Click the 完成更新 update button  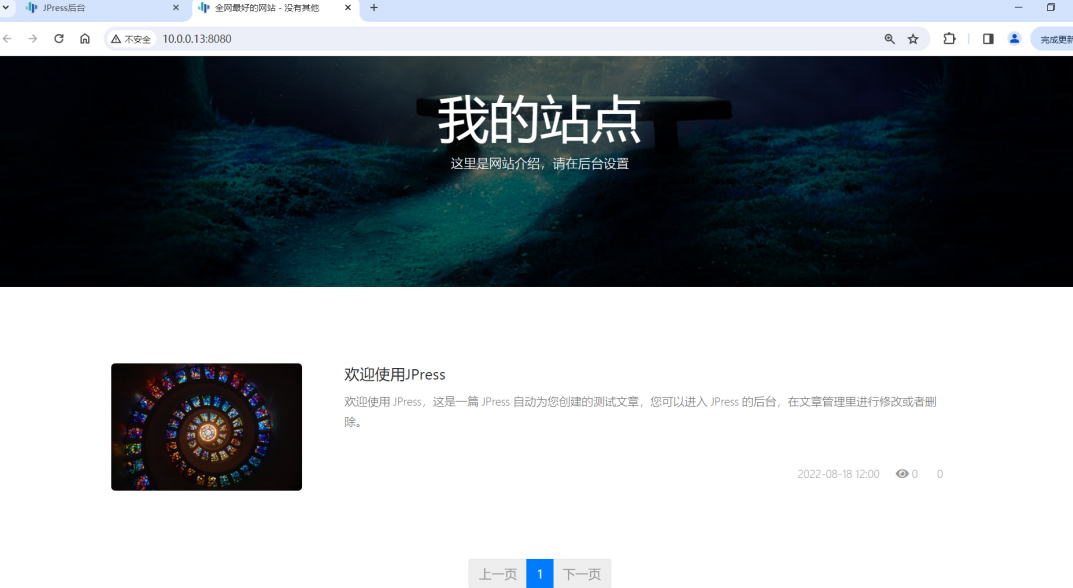pyautogui.click(x=1054, y=39)
